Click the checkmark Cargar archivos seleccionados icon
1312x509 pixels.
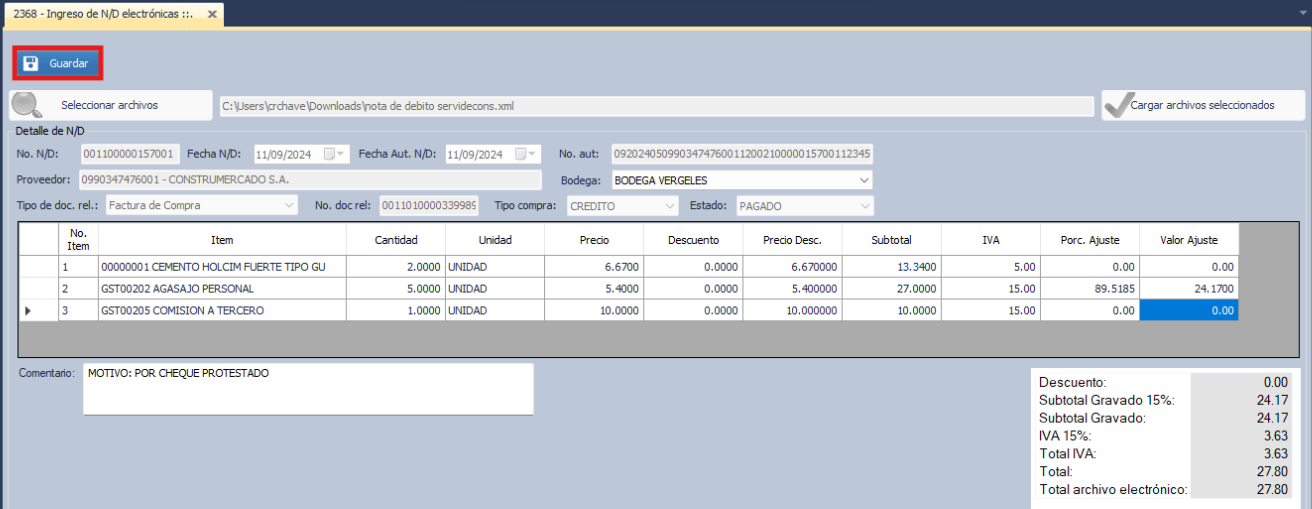point(1115,105)
